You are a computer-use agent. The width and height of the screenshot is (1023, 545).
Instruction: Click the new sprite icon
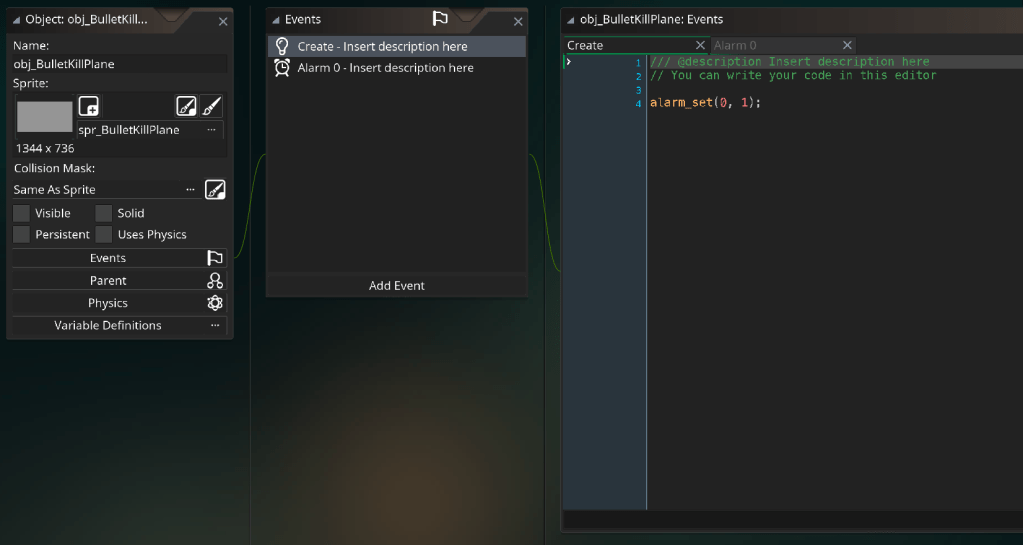(x=89, y=106)
